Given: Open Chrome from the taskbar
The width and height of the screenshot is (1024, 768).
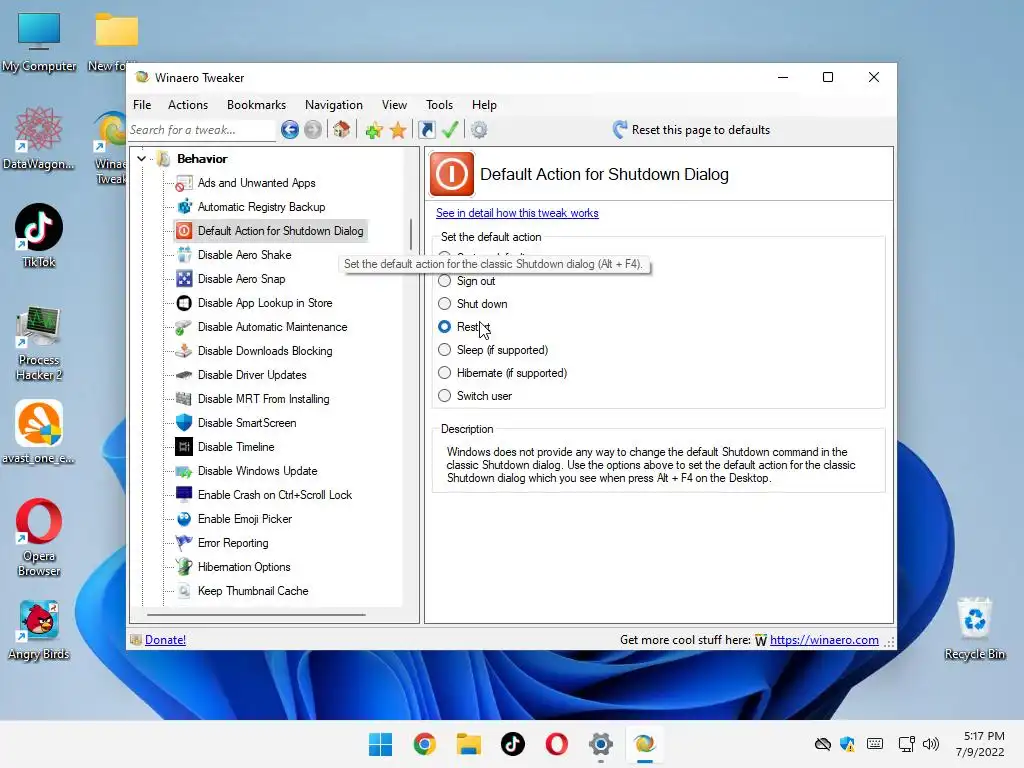Looking at the screenshot, I should point(424,744).
